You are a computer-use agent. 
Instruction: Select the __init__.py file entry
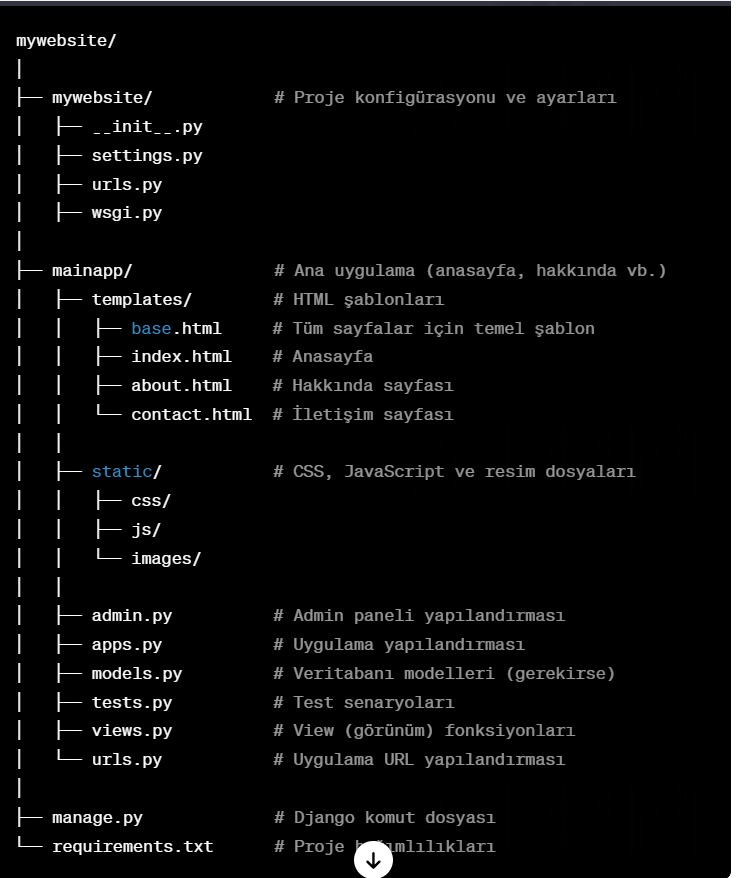pyautogui.click(x=146, y=127)
